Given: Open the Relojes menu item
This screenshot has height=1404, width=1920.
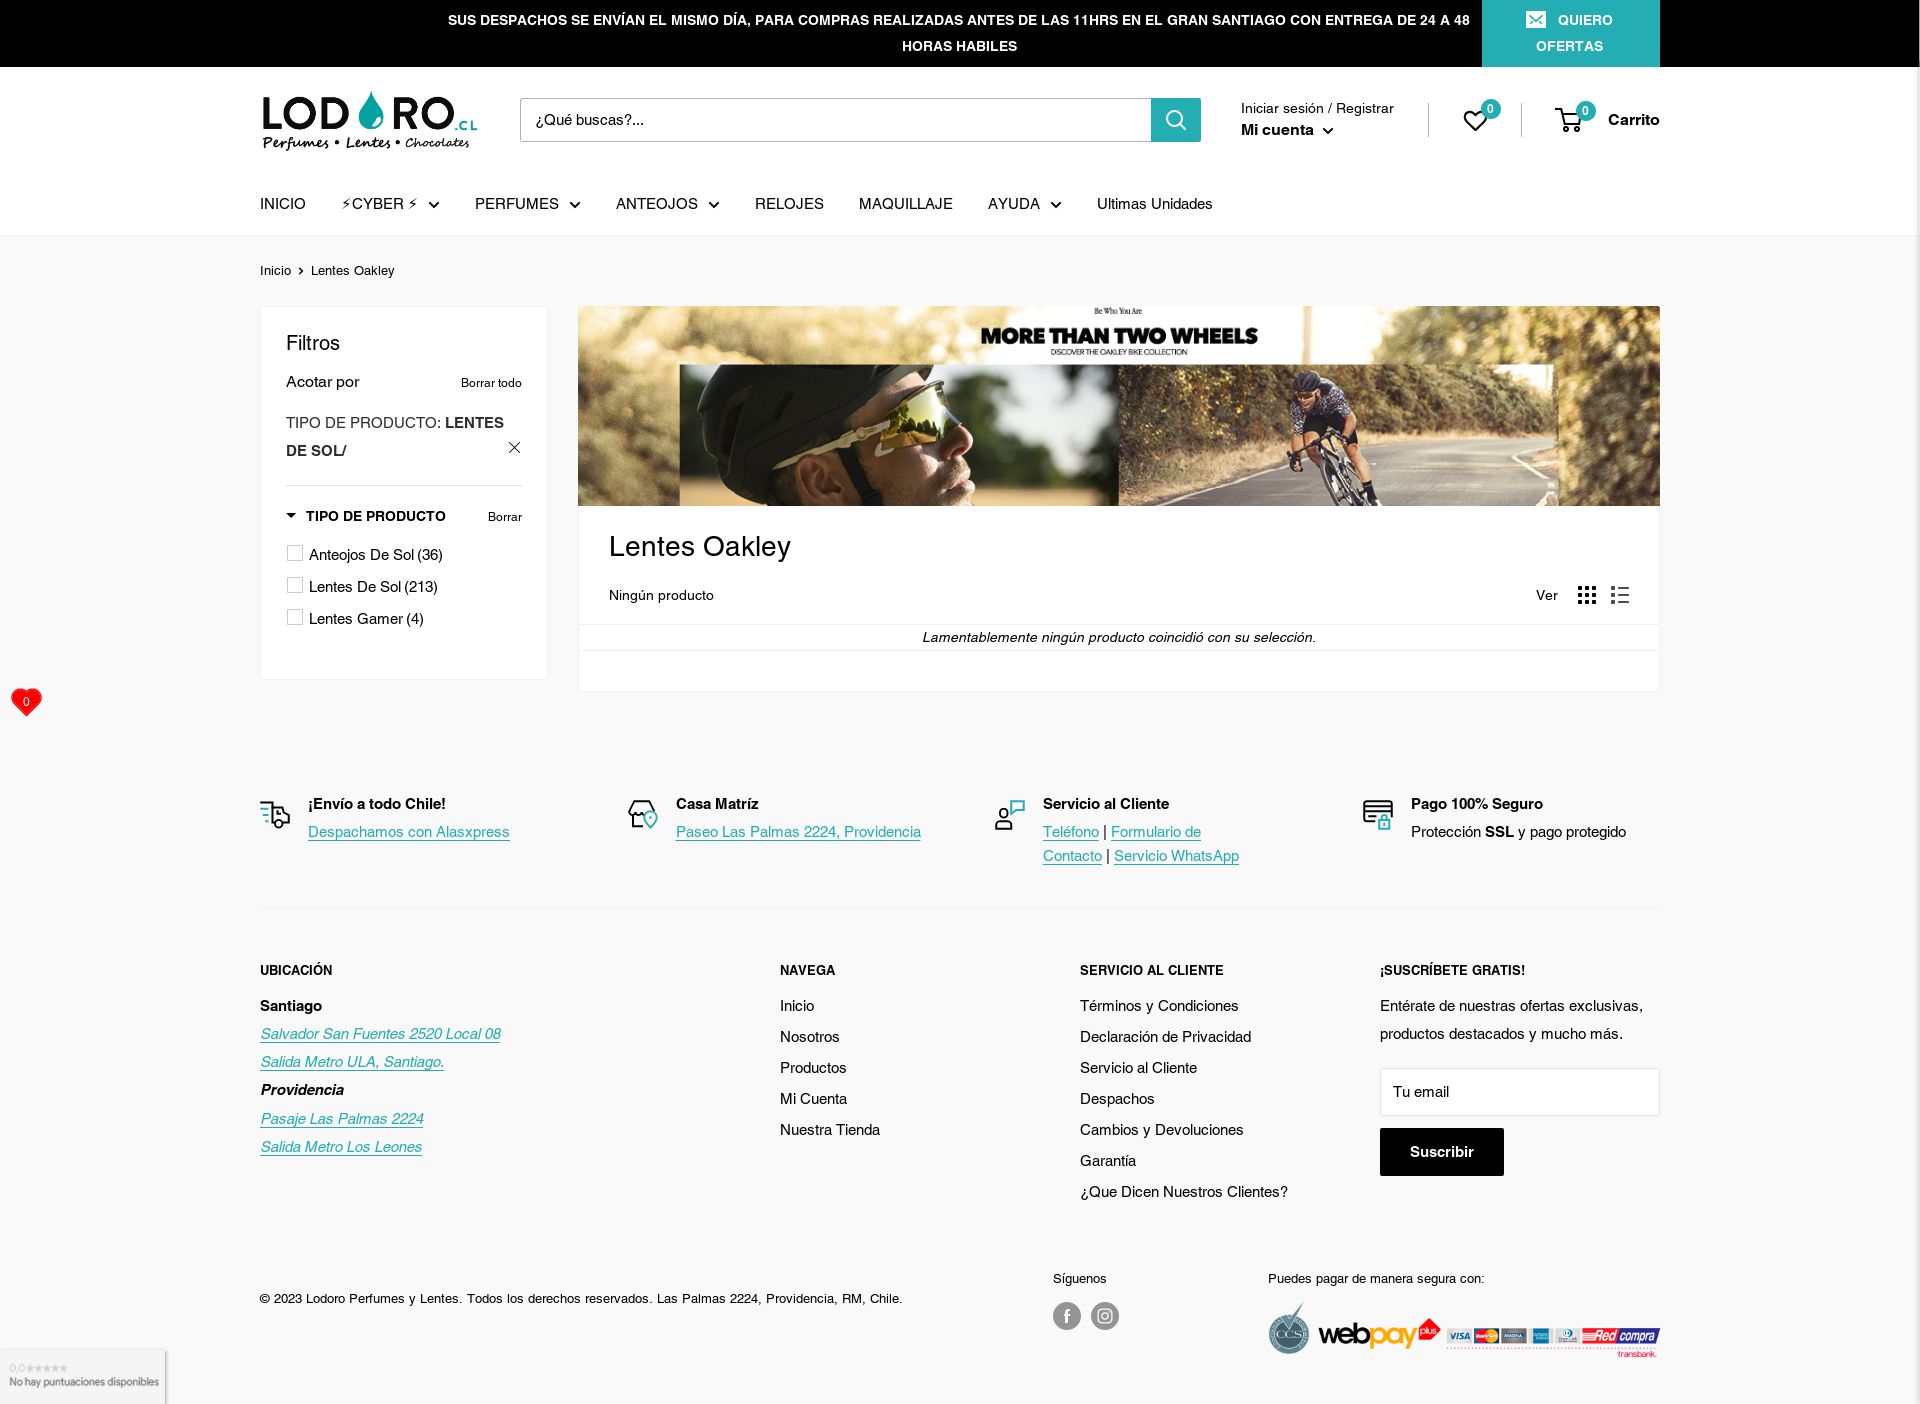Looking at the screenshot, I should click(789, 204).
